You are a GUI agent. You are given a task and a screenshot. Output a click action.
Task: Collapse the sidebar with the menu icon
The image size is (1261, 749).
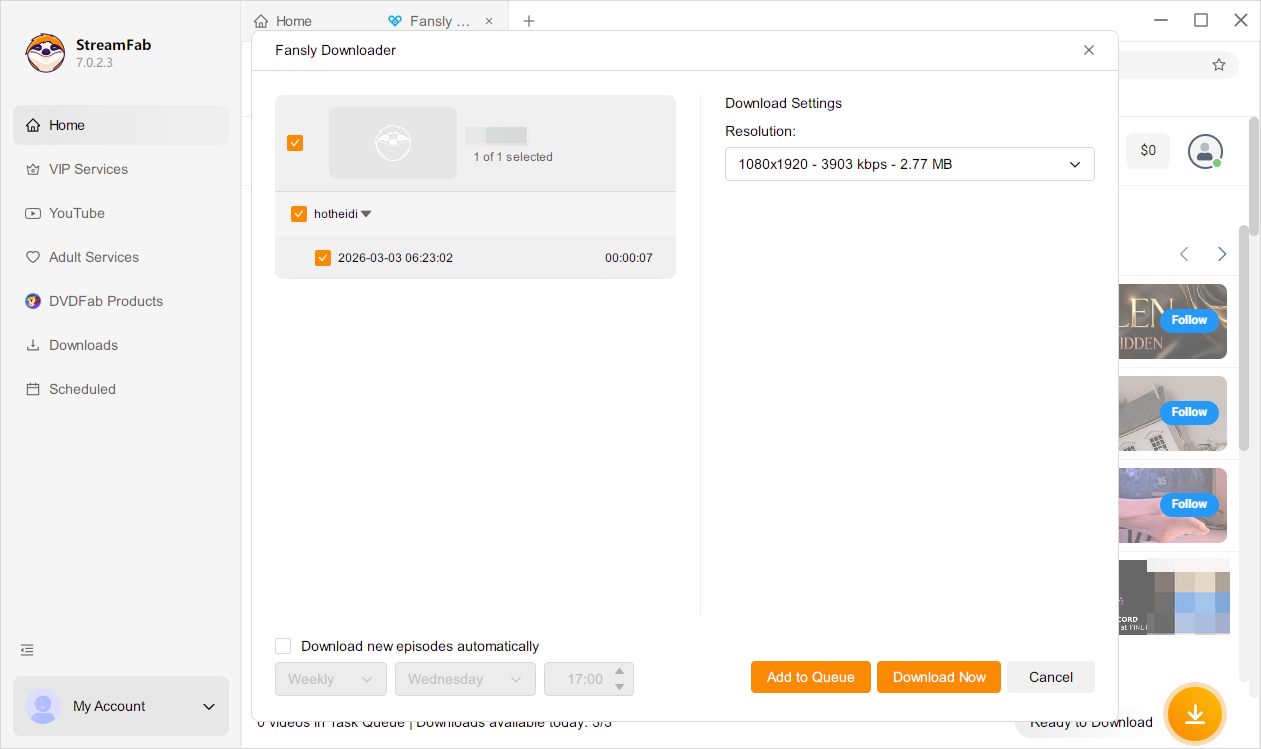[x=28, y=650]
